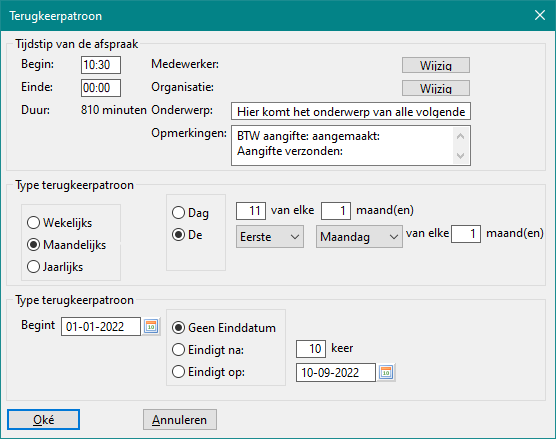
Task: Choose the De radio option
Action: coord(187,235)
